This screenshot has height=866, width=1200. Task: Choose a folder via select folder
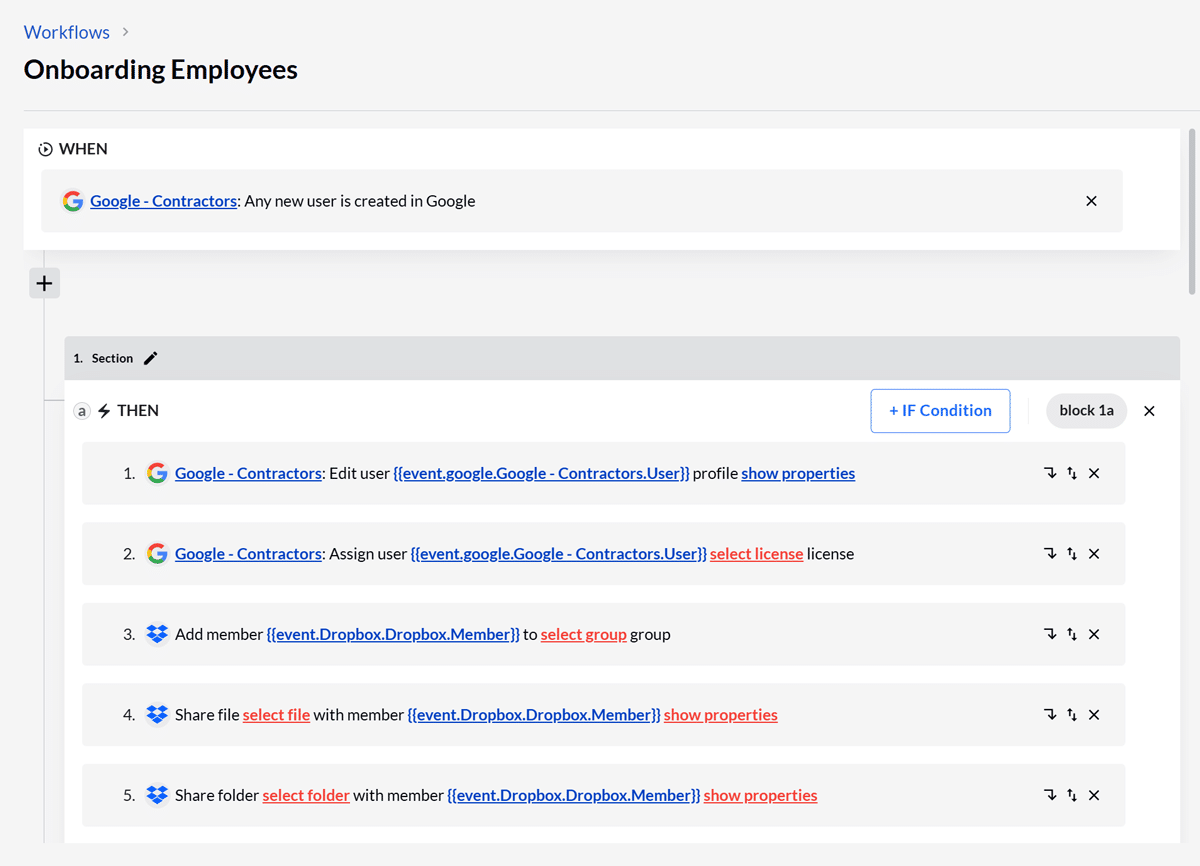306,795
